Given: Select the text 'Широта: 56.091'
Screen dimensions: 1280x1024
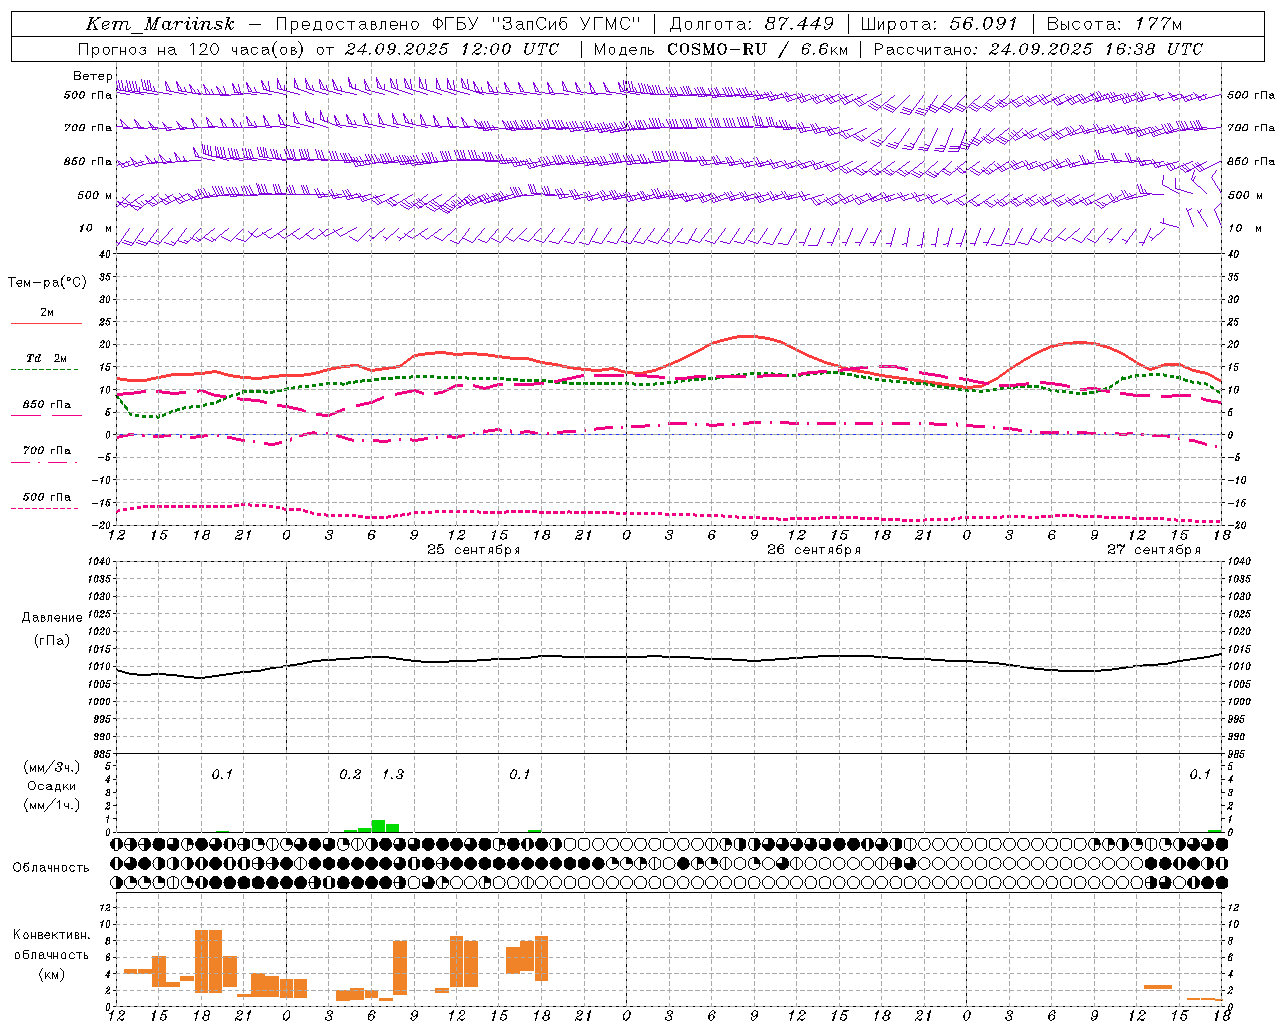Looking at the screenshot, I should pos(938,24).
